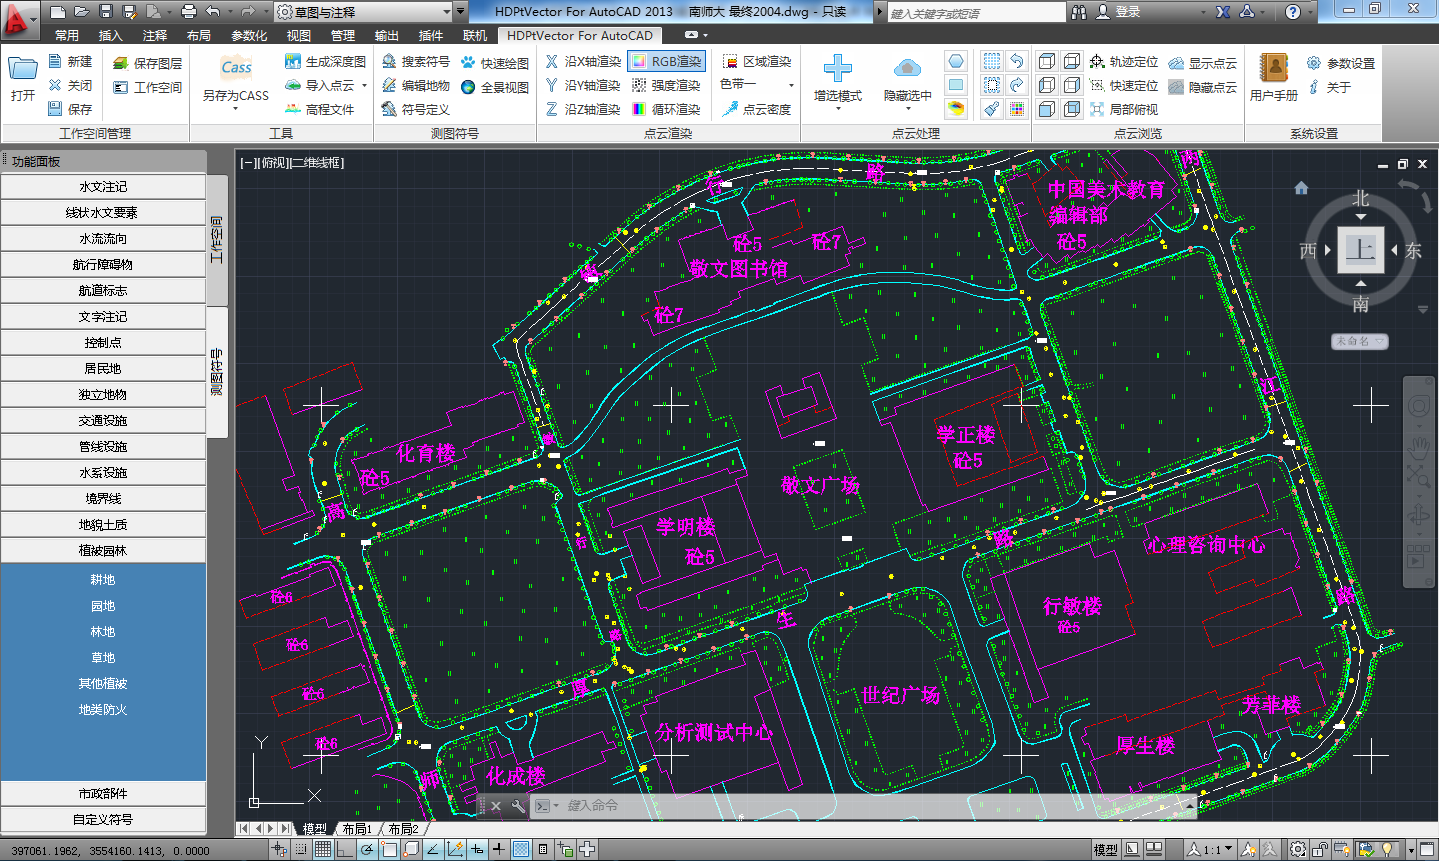Screen dimensions: 1439x861
Task: Click the 轨迹定位 trajectory locate tool
Action: (x=1123, y=62)
